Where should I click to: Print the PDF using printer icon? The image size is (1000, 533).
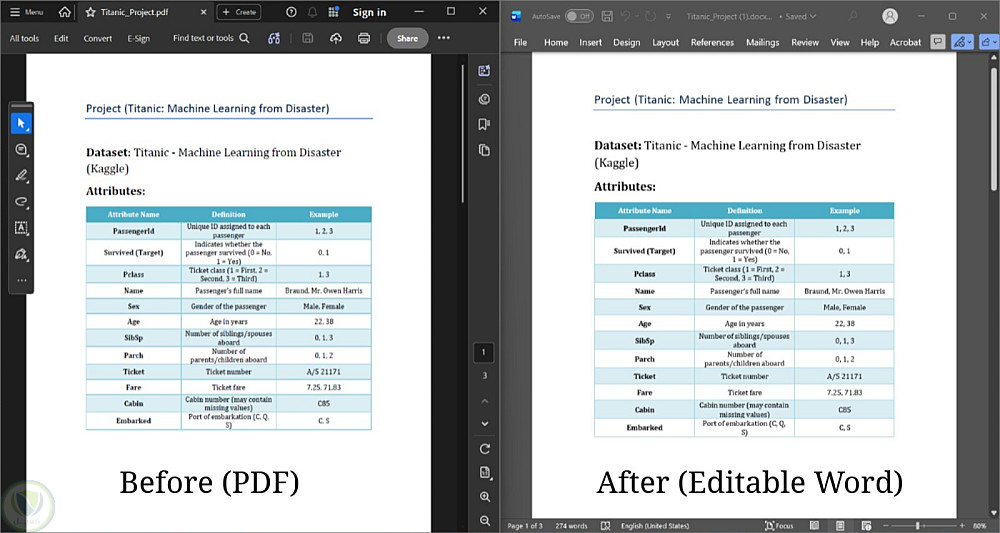click(364, 38)
